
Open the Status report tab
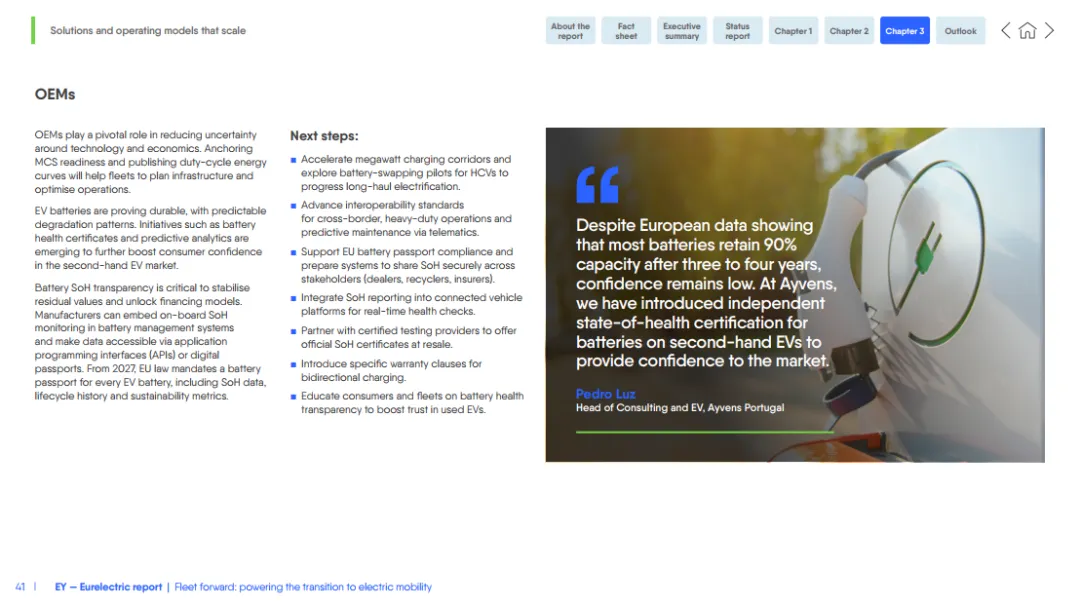pos(738,31)
